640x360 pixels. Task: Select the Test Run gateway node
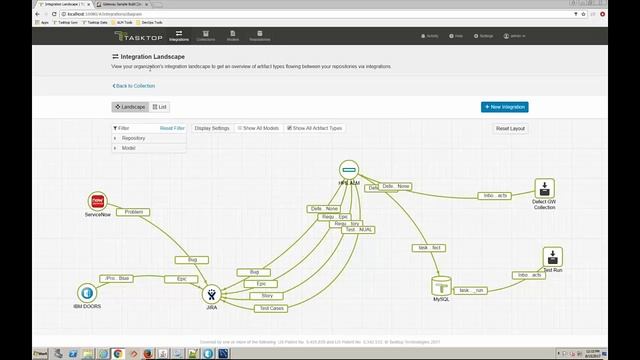pos(553,257)
